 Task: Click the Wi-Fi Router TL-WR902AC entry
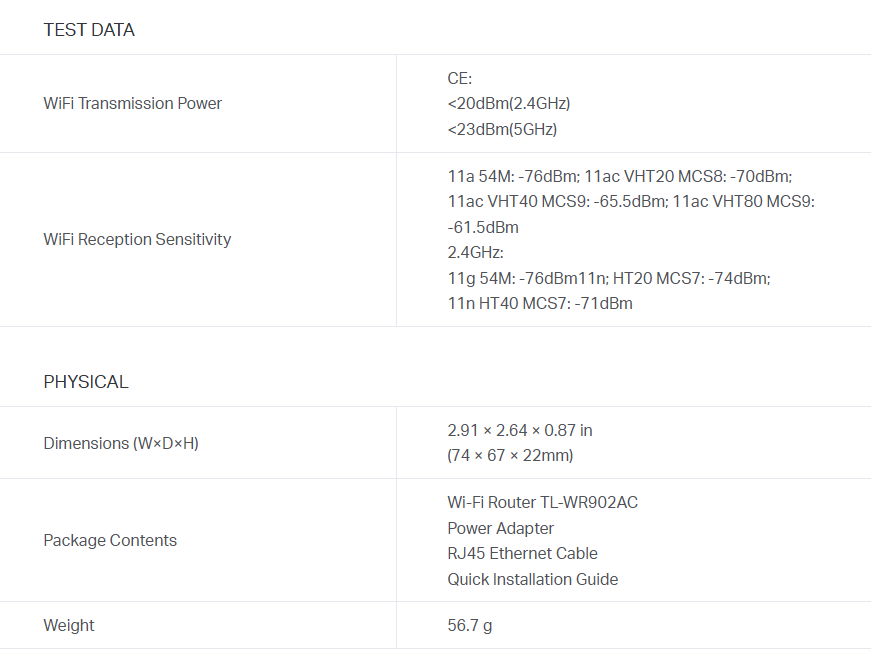click(542, 502)
